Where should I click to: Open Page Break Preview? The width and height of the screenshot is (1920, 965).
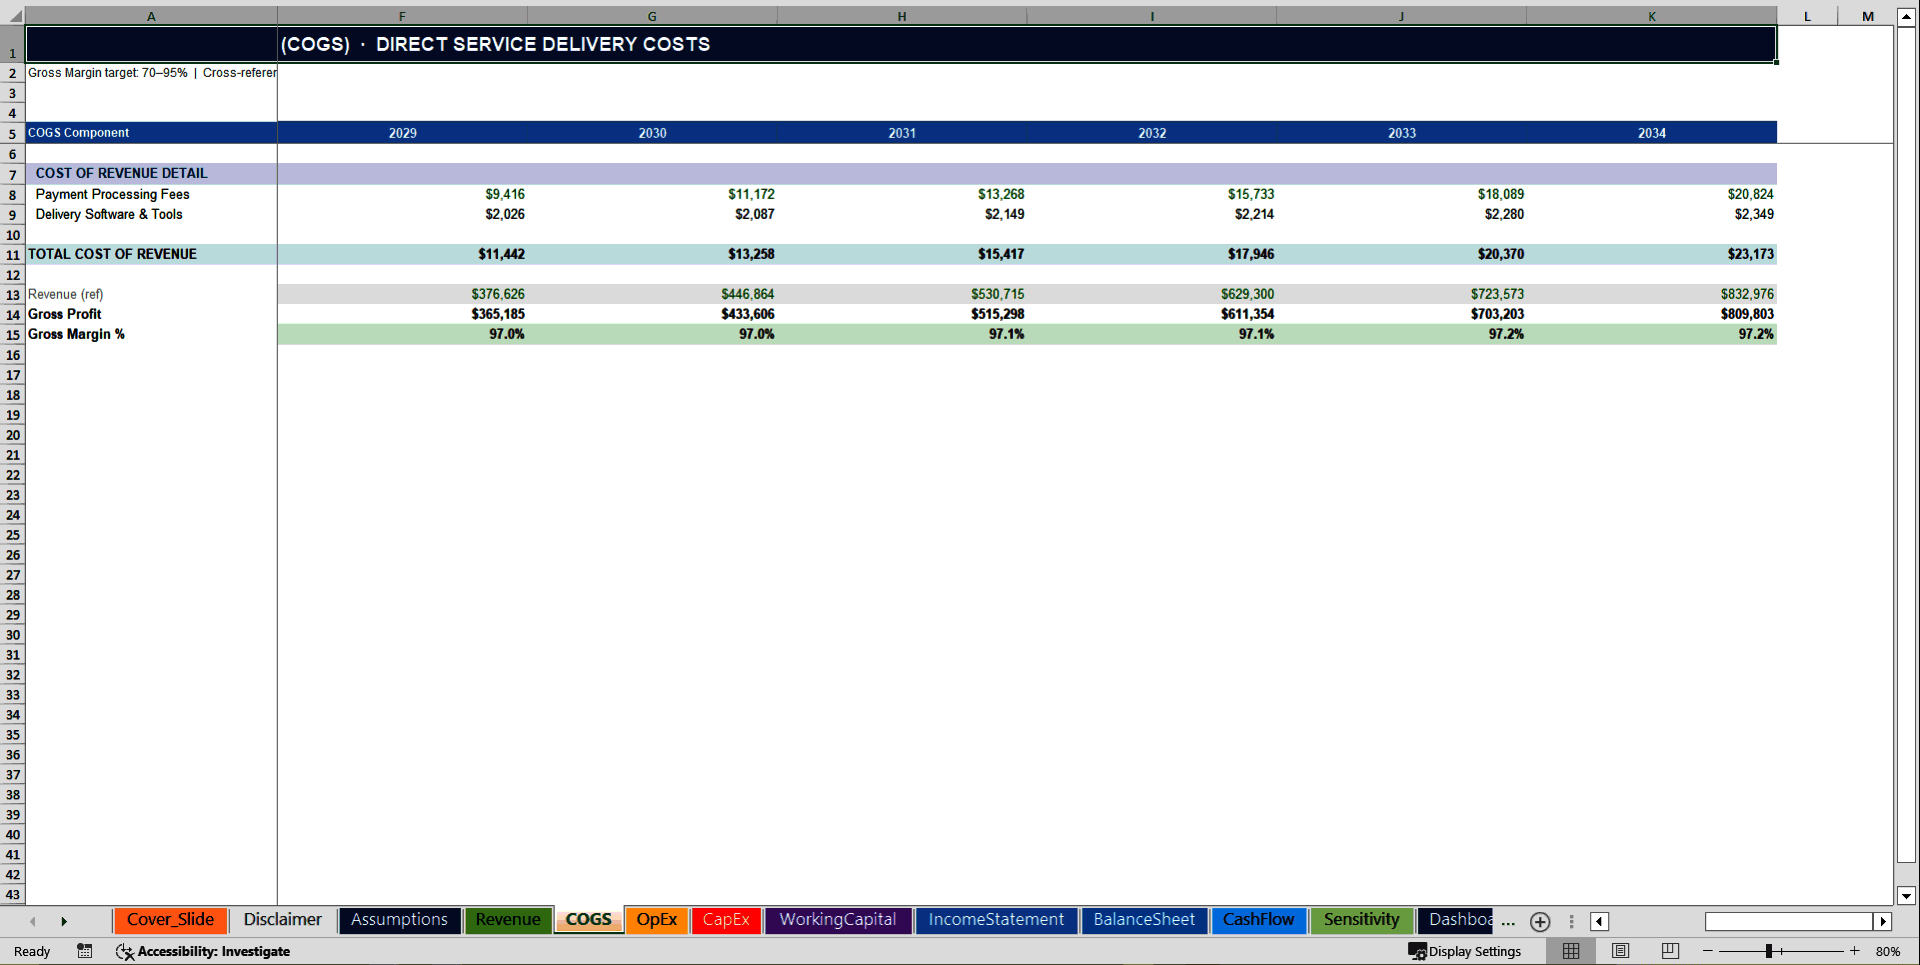coord(1668,951)
